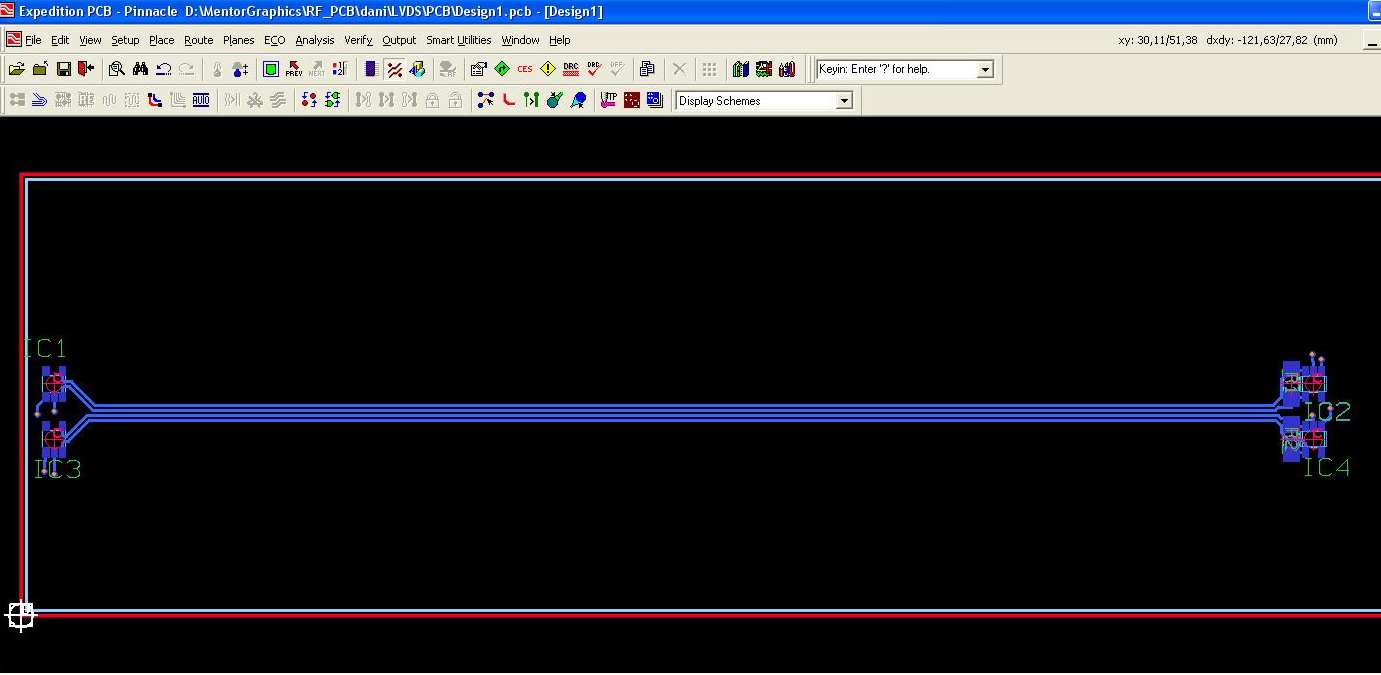Click the red exit door icon

pyautogui.click(x=86, y=69)
